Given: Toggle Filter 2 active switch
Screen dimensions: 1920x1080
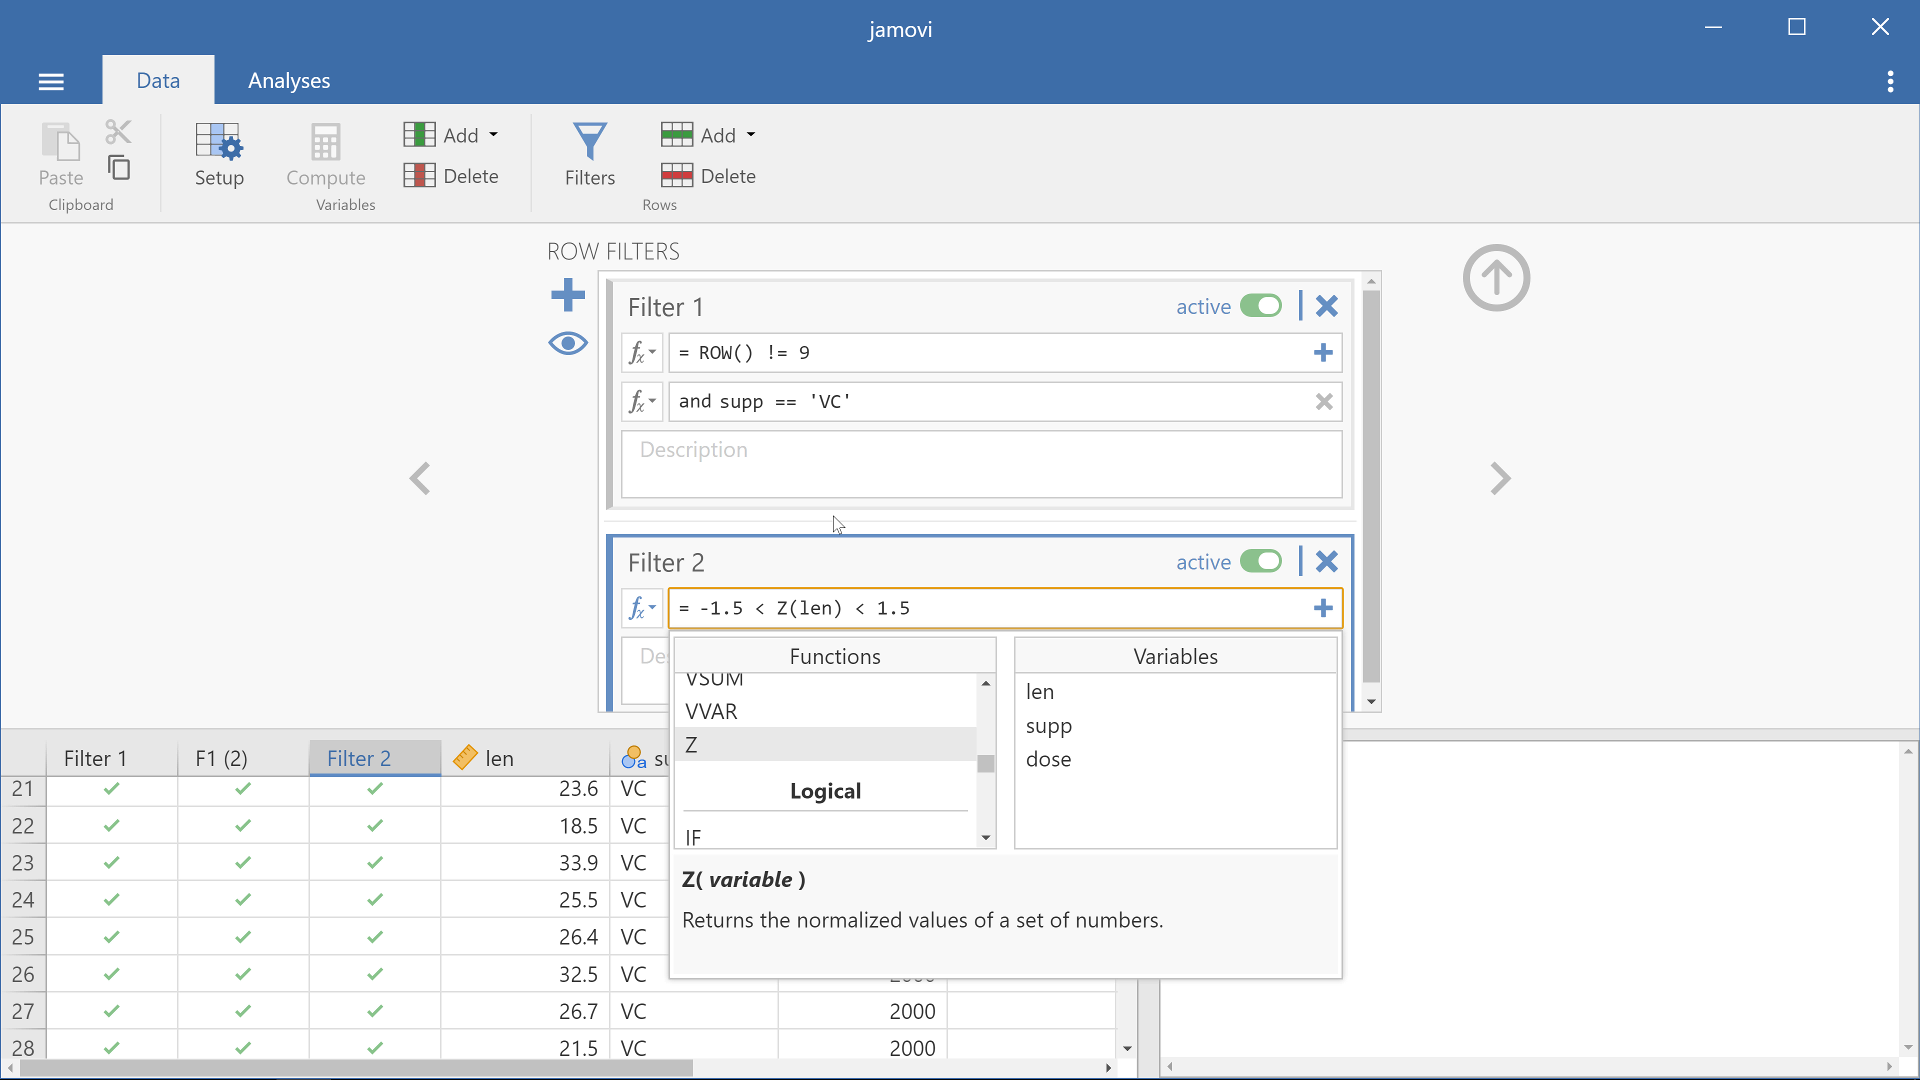Looking at the screenshot, I should point(1261,561).
